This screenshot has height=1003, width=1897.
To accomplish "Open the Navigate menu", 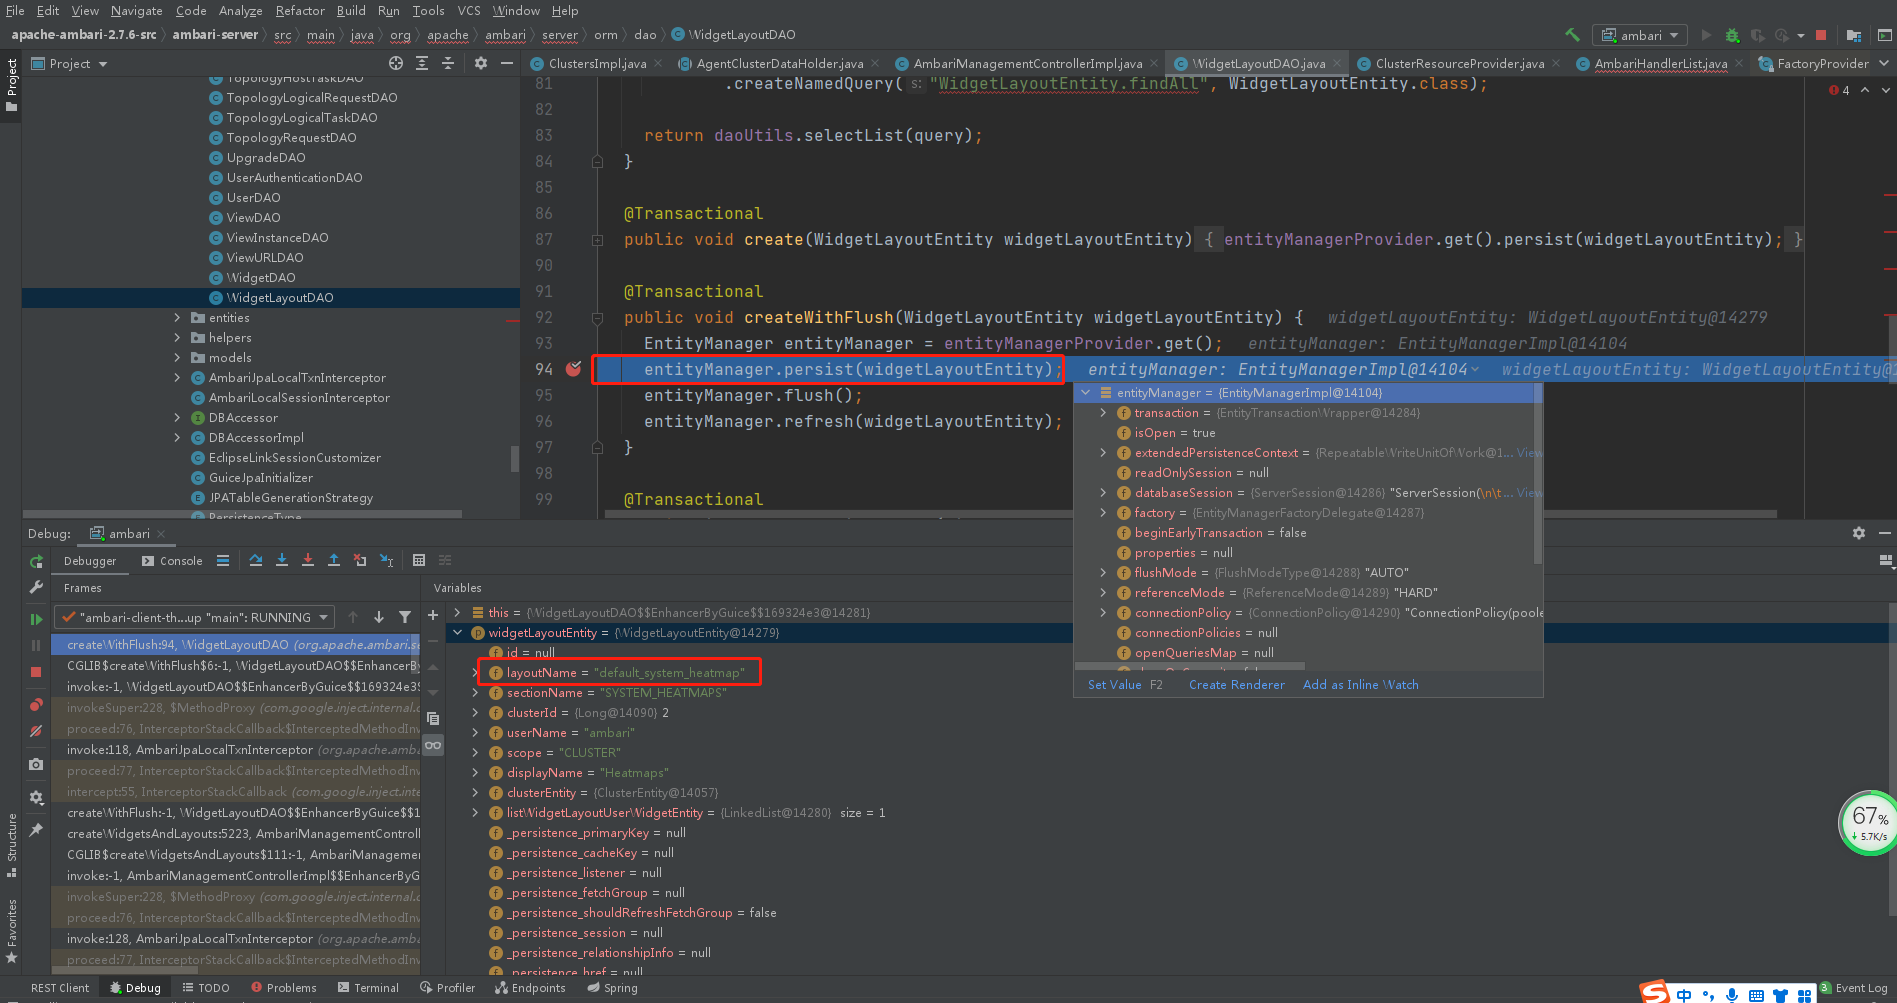I will click(136, 11).
